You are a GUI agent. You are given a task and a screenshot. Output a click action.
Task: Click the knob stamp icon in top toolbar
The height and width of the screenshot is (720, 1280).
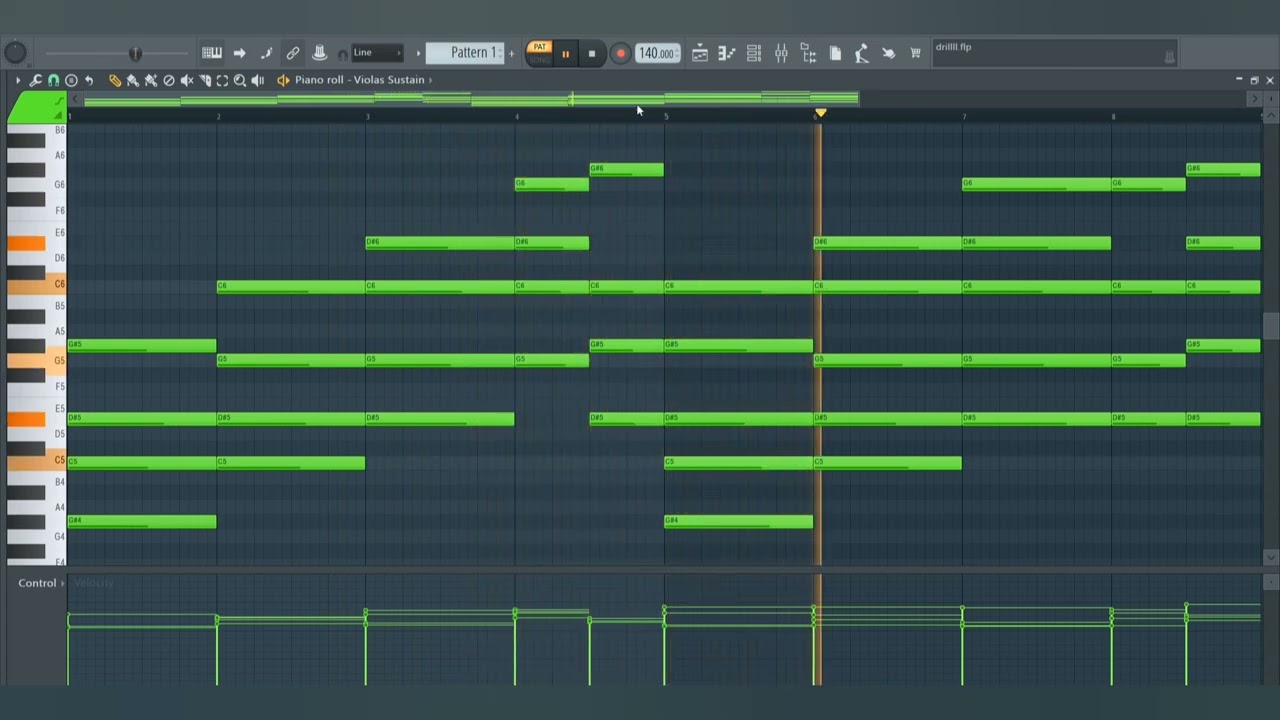pos(320,53)
